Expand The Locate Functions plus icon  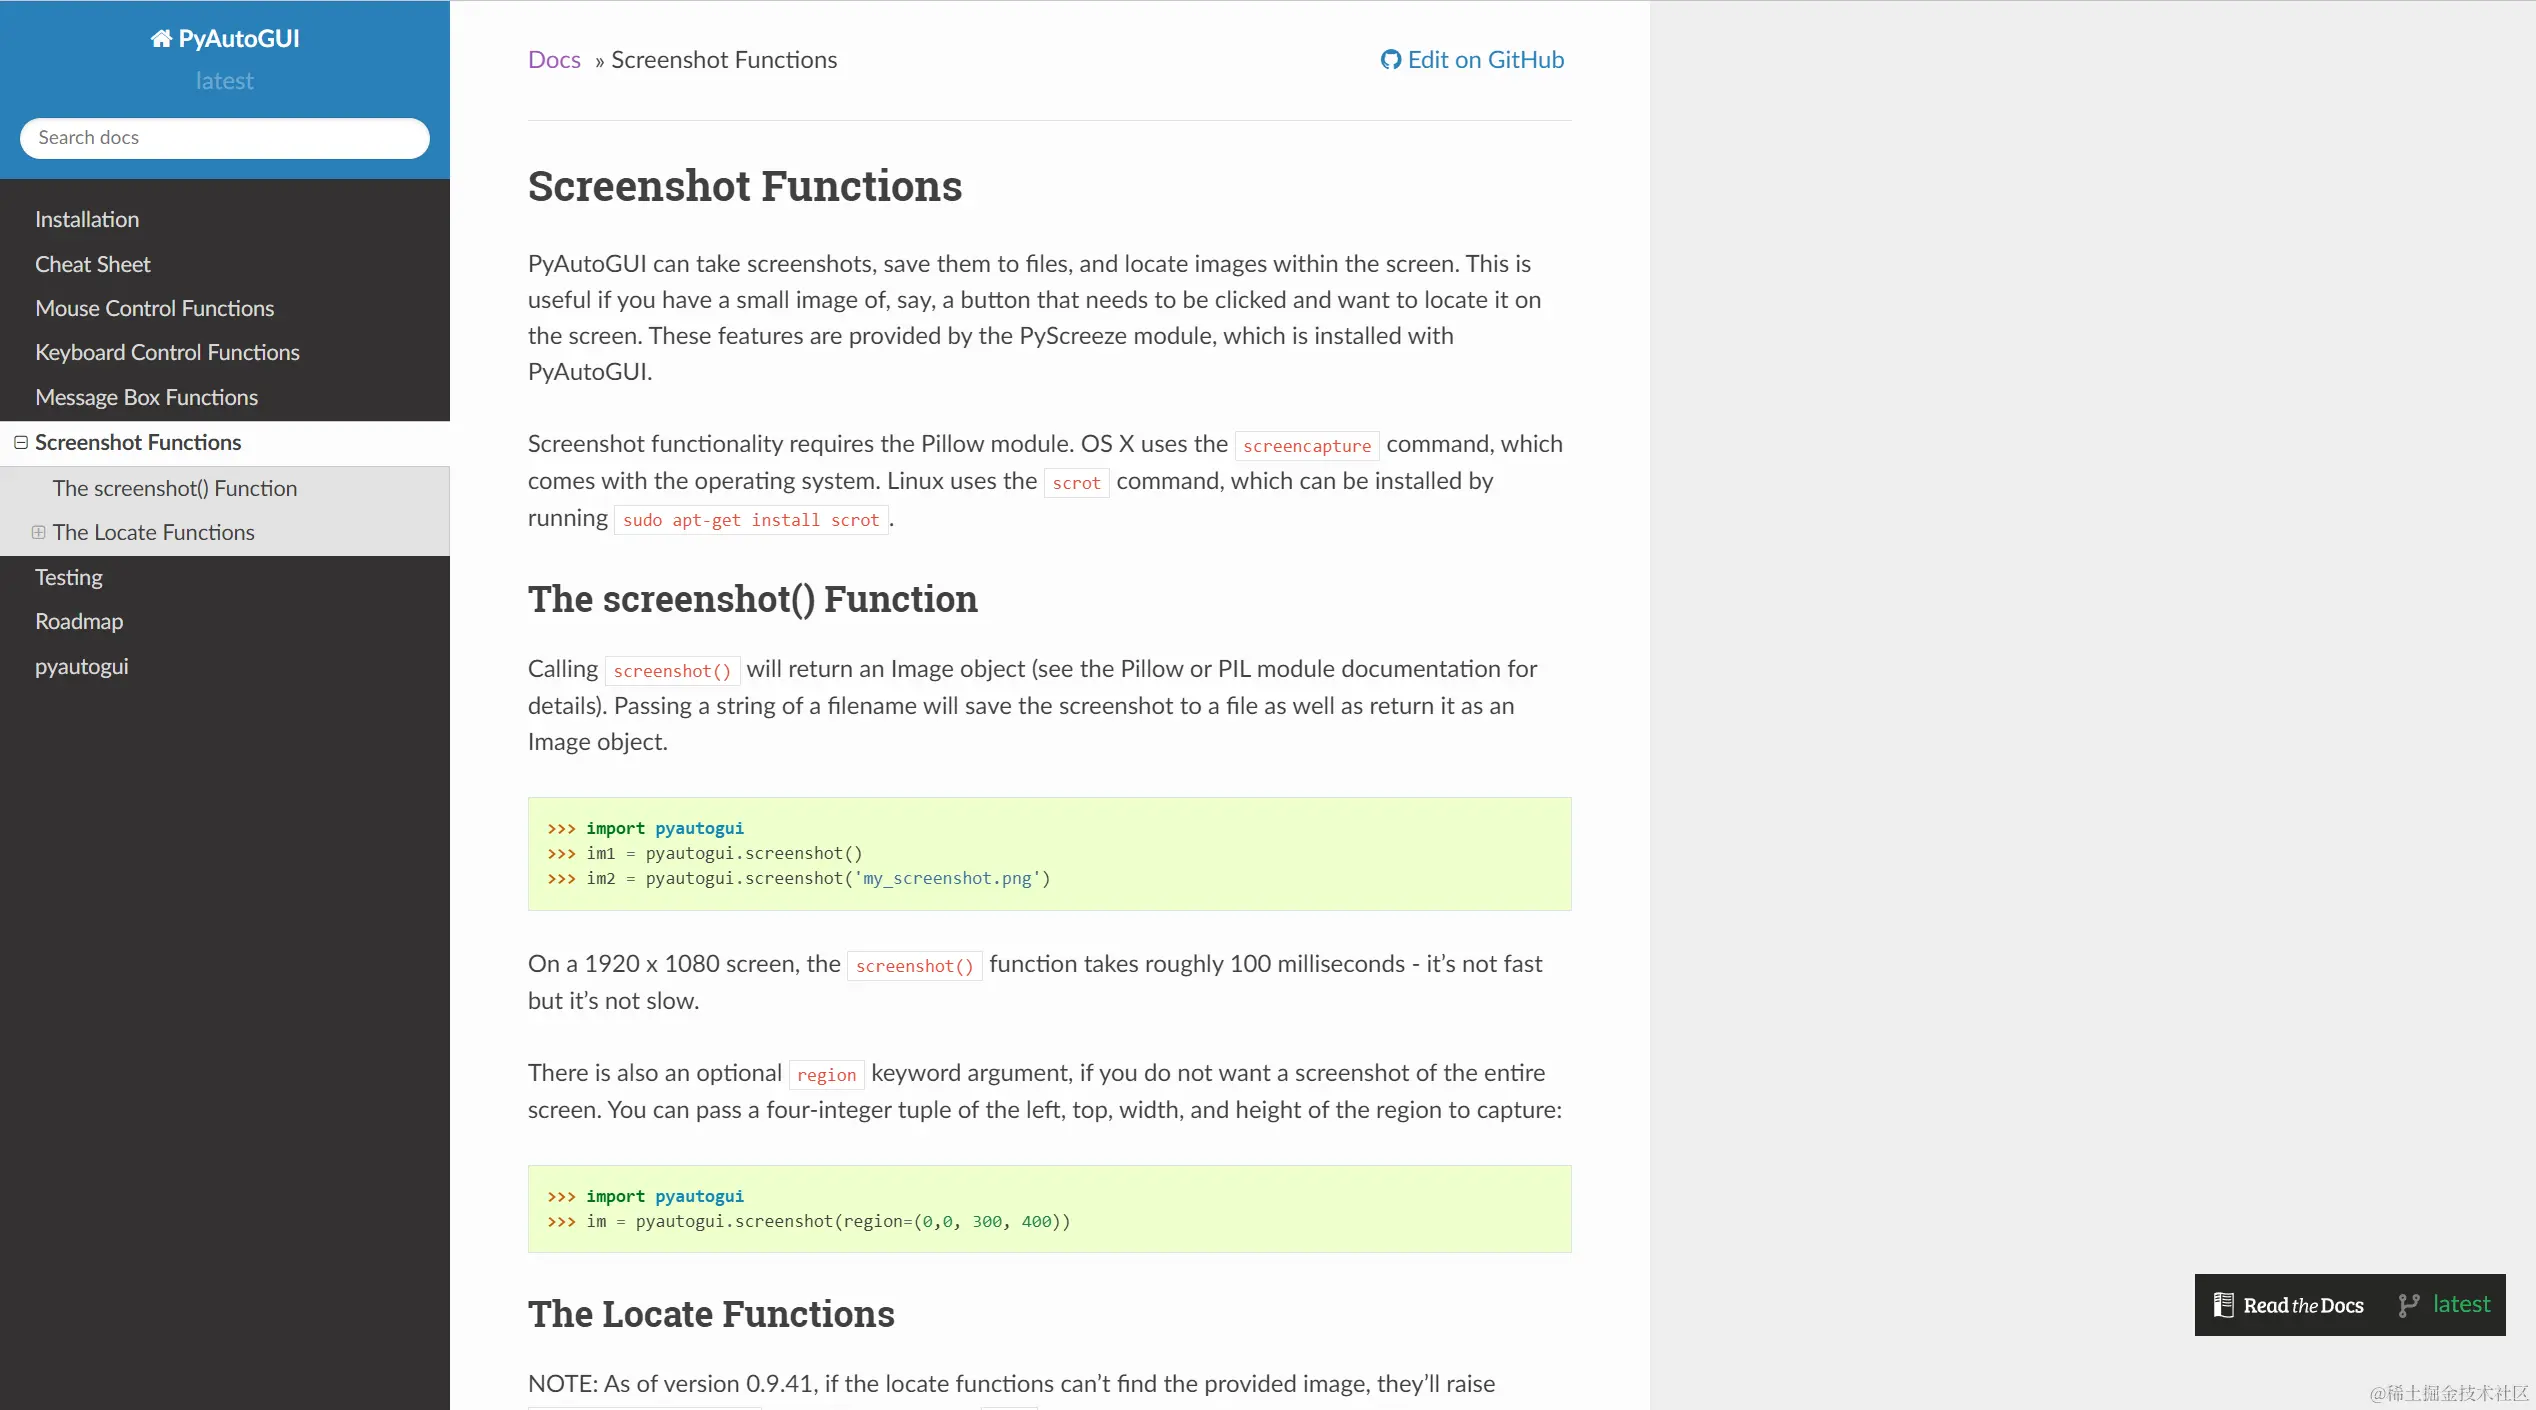coord(38,532)
